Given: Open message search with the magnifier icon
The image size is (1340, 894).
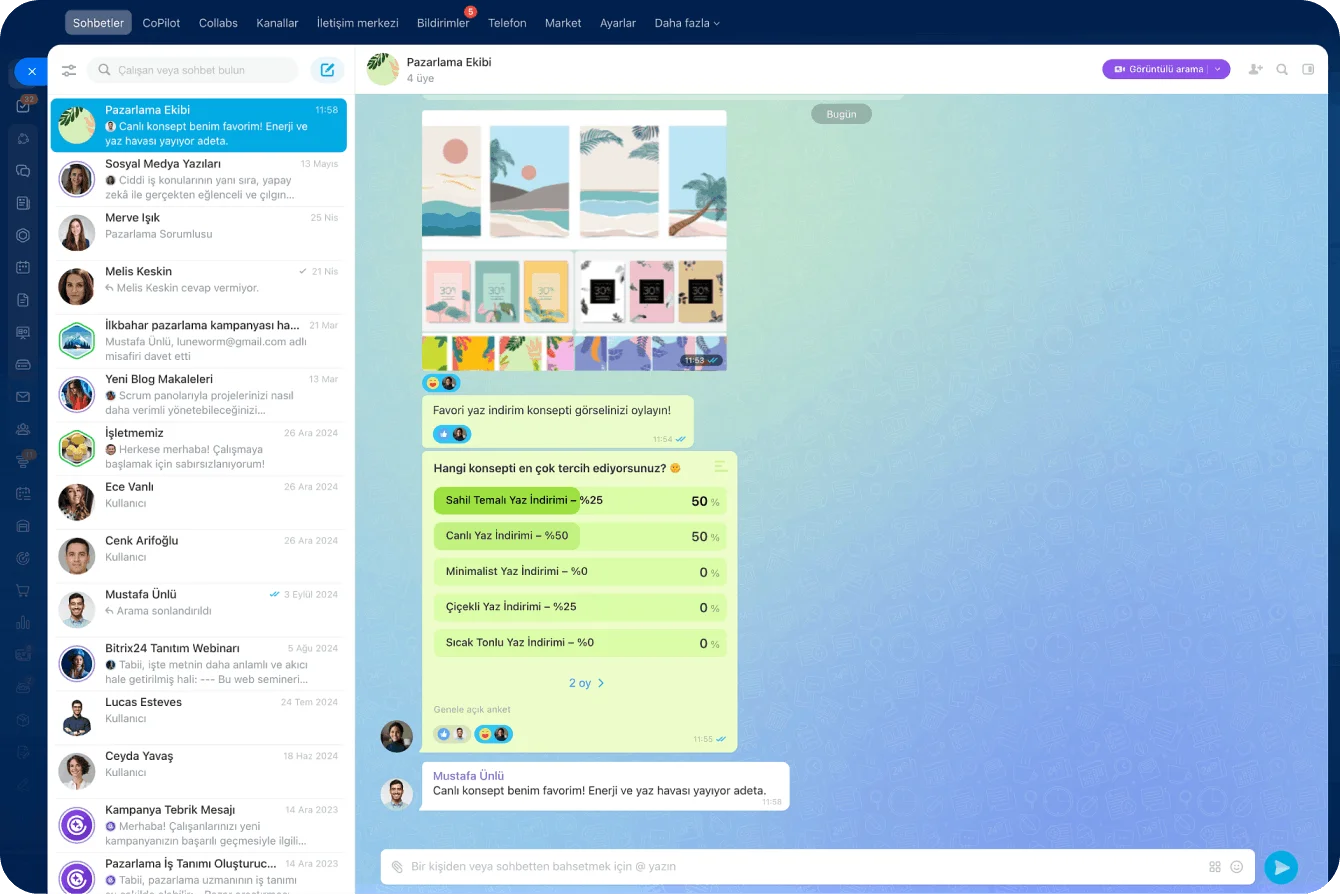Looking at the screenshot, I should coord(1282,69).
